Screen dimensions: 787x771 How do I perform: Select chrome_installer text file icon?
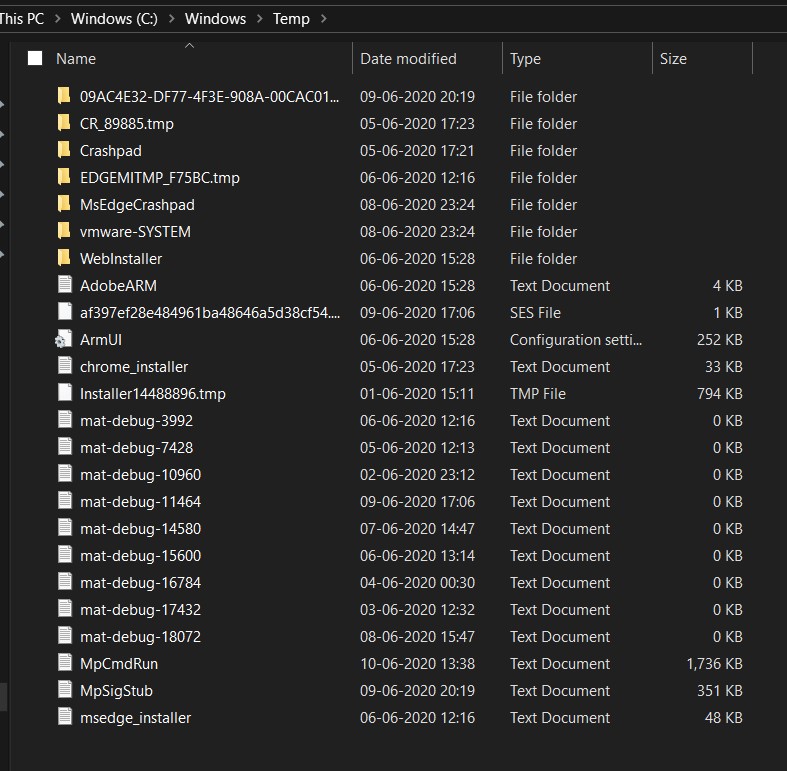pos(64,366)
